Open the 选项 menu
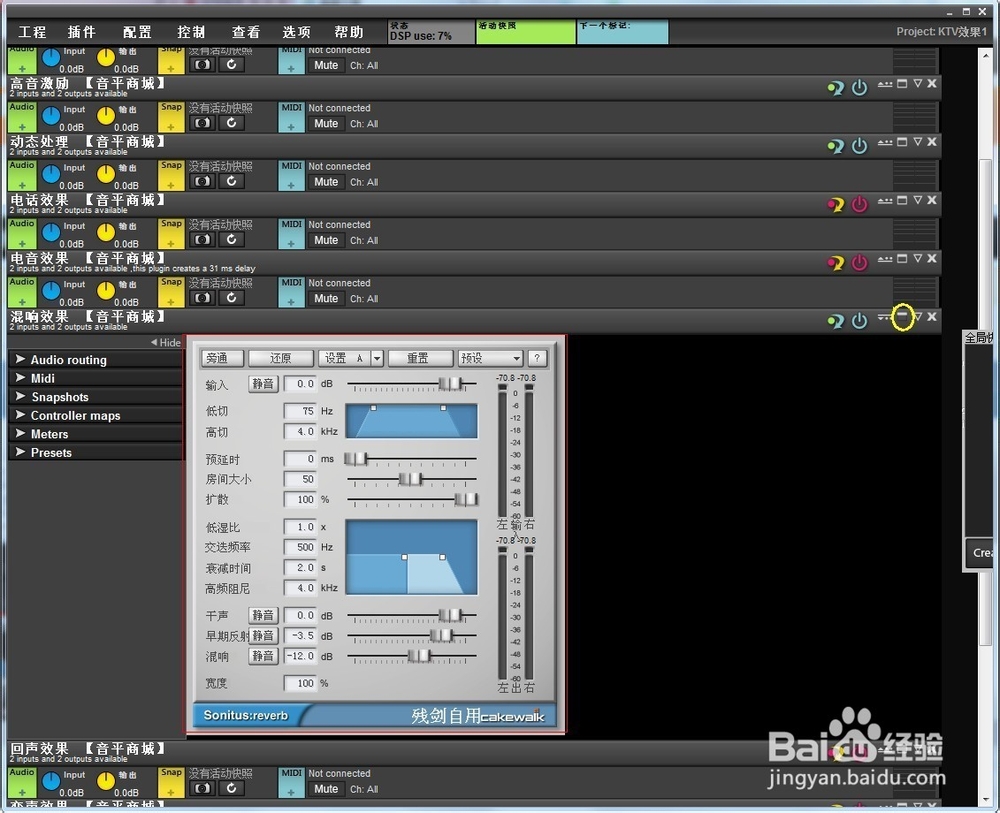 pyautogui.click(x=297, y=32)
